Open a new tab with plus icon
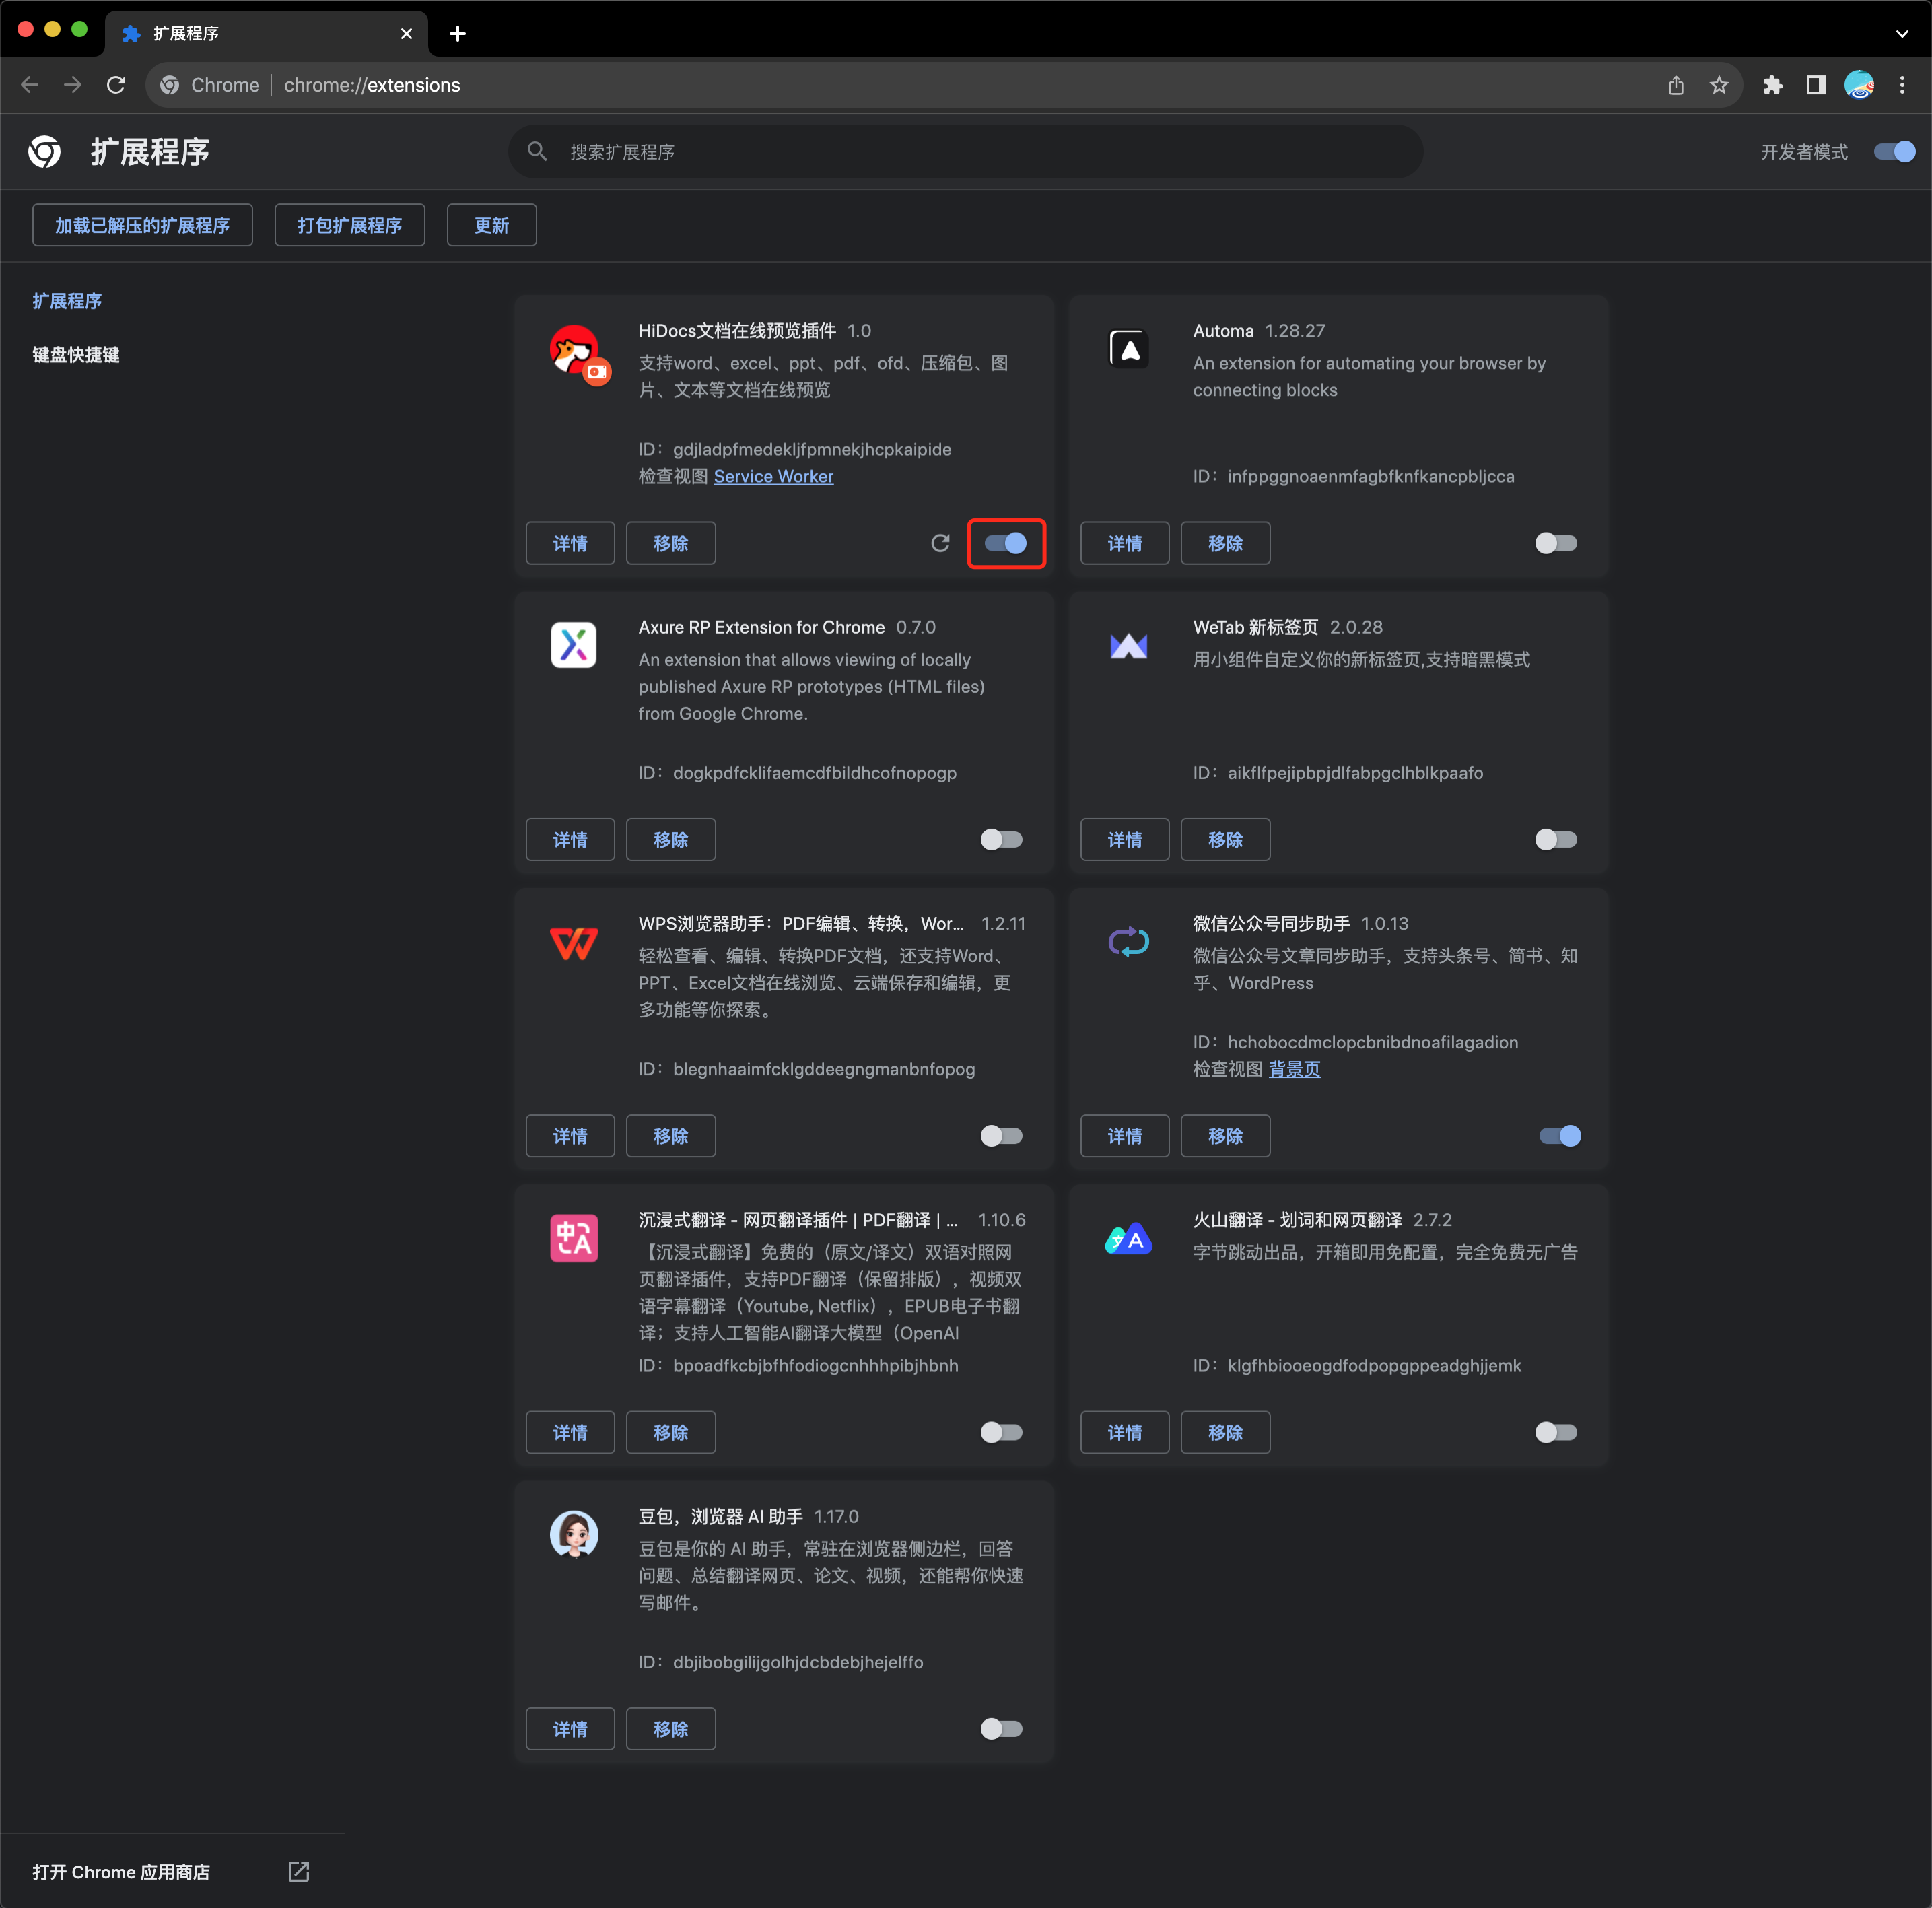This screenshot has height=1908, width=1932. point(458,34)
